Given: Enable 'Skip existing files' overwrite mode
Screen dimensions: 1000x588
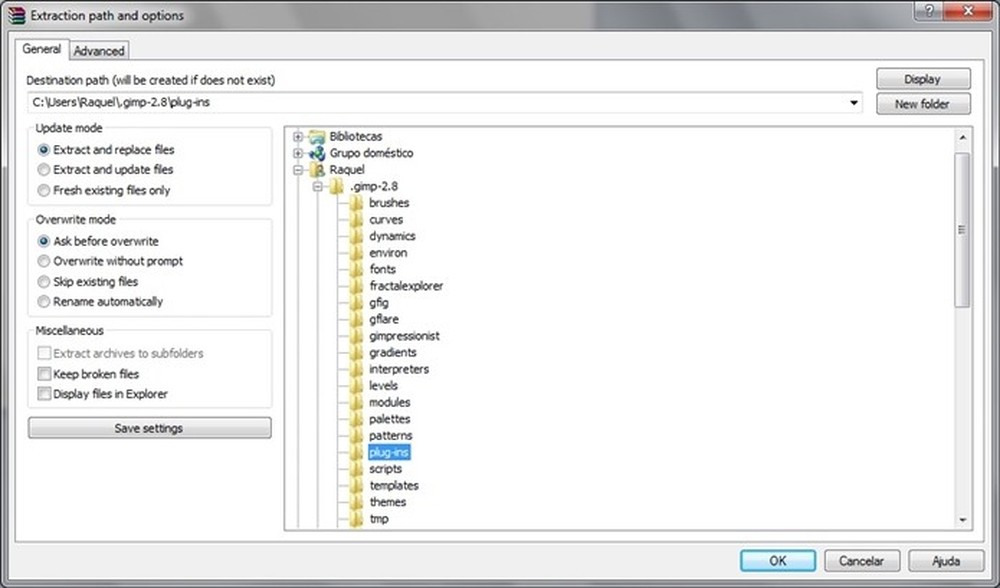Looking at the screenshot, I should pos(43,281).
